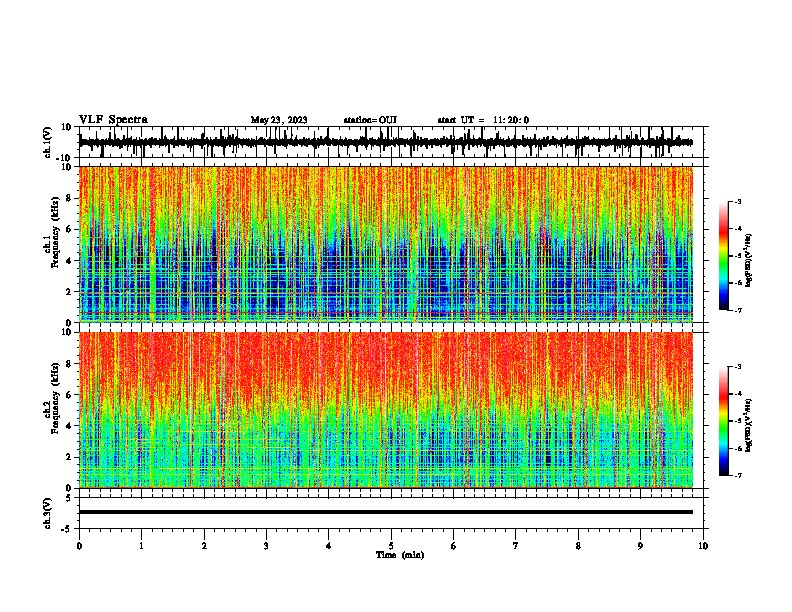This screenshot has height=612, width=792.
Task: Click the "4" kHz tick of ch.2 spectrogram
Action: click(x=70, y=426)
